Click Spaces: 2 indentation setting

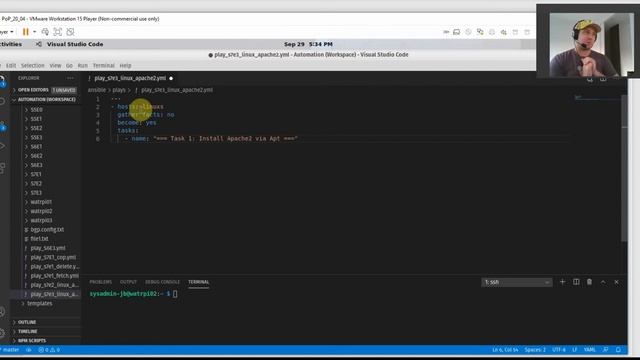pos(535,350)
